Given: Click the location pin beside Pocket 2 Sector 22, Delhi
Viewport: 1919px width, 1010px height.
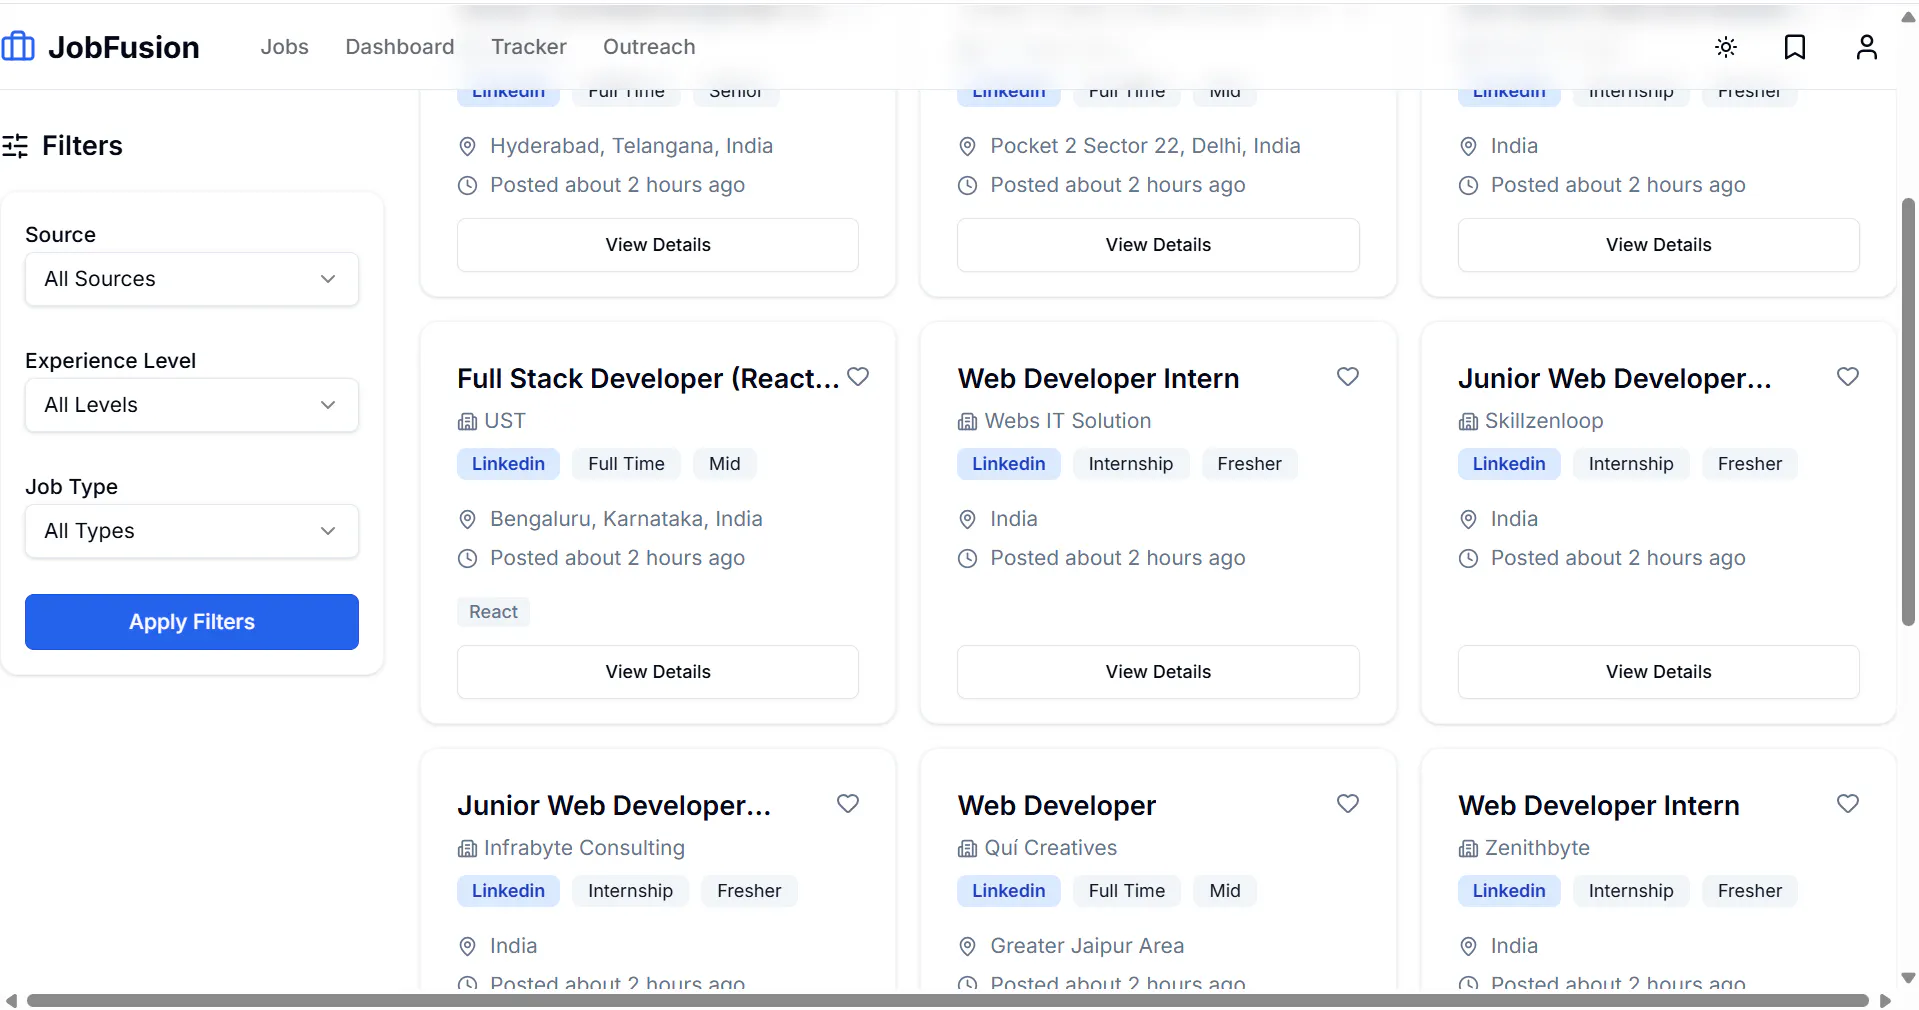Looking at the screenshot, I should (x=967, y=146).
